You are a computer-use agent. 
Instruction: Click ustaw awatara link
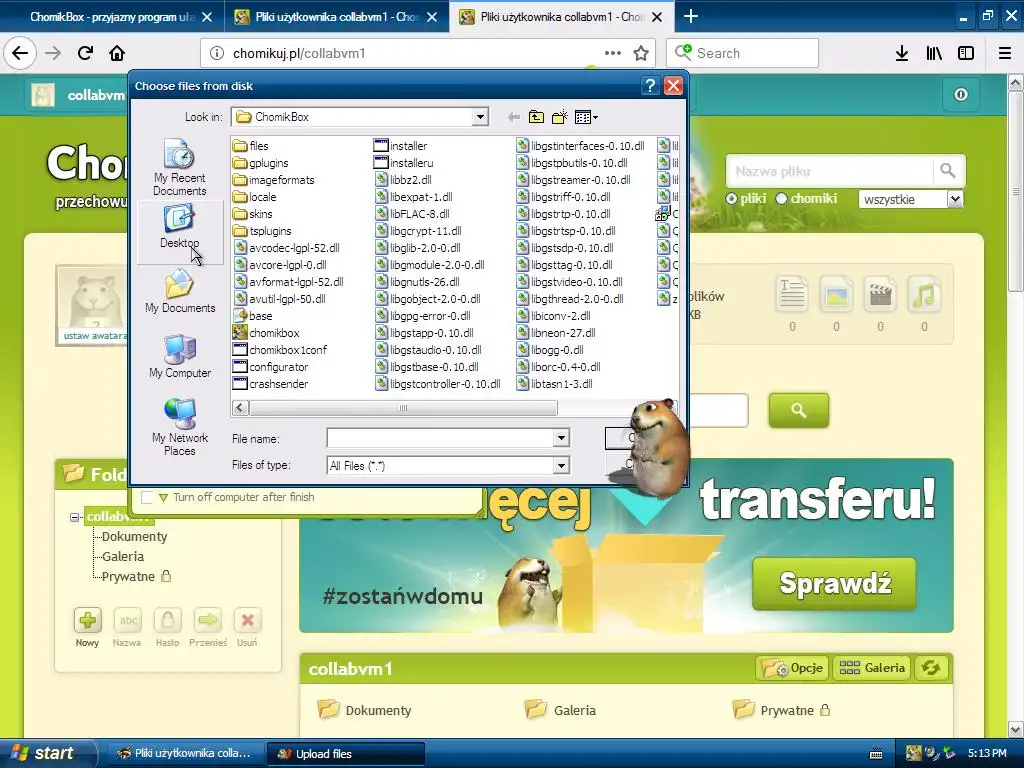pyautogui.click(x=93, y=336)
